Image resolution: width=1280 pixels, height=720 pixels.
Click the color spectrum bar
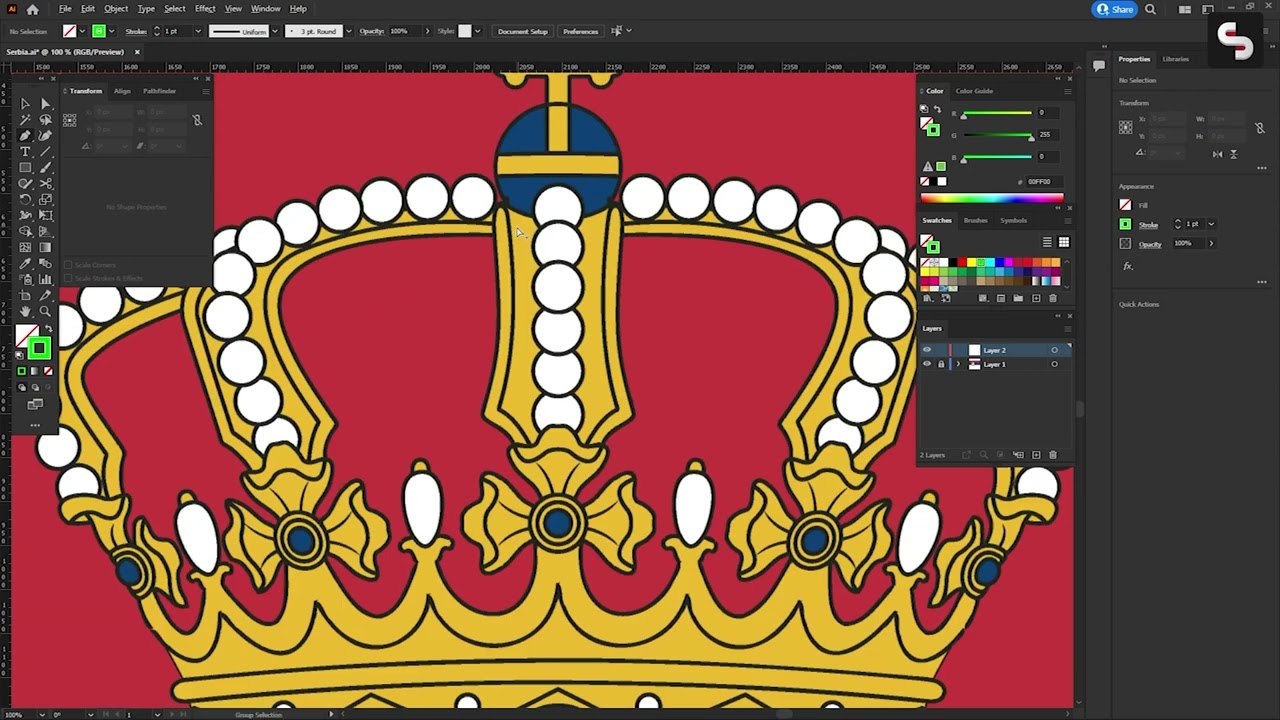click(x=992, y=198)
